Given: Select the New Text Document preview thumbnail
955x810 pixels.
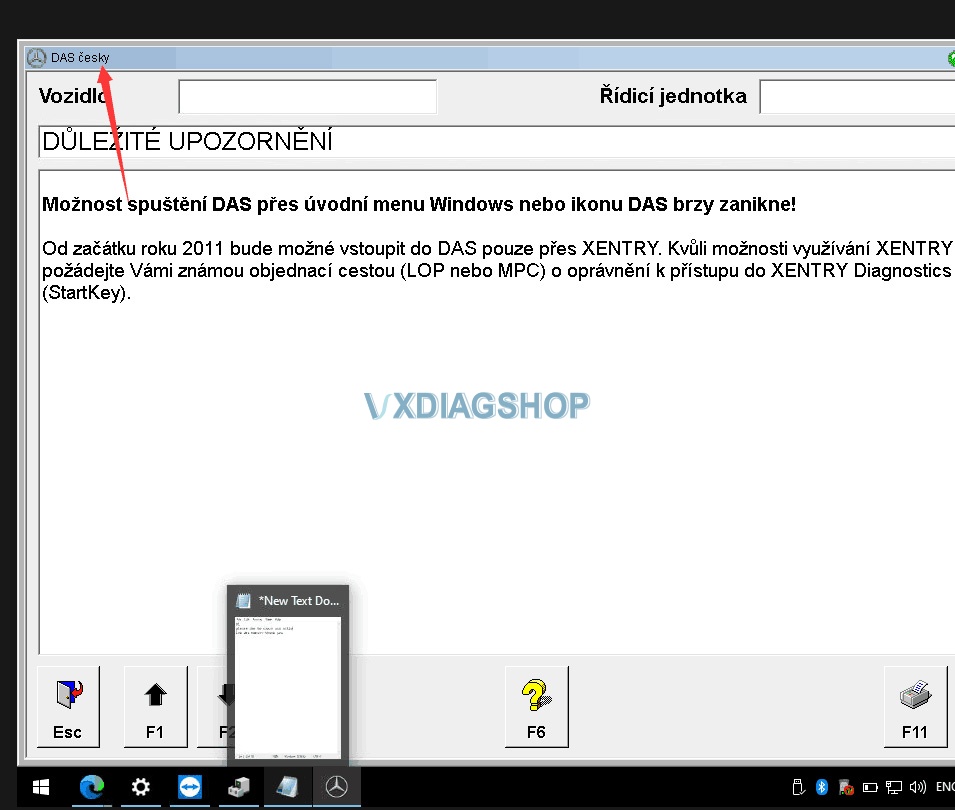Looking at the screenshot, I should (x=288, y=687).
